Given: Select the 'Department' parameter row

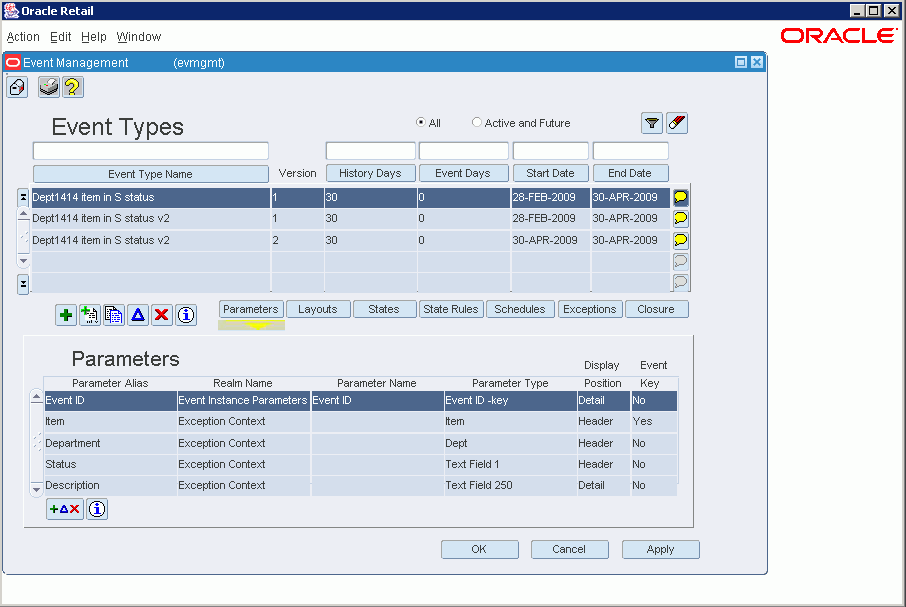Looking at the screenshot, I should click(x=361, y=444).
